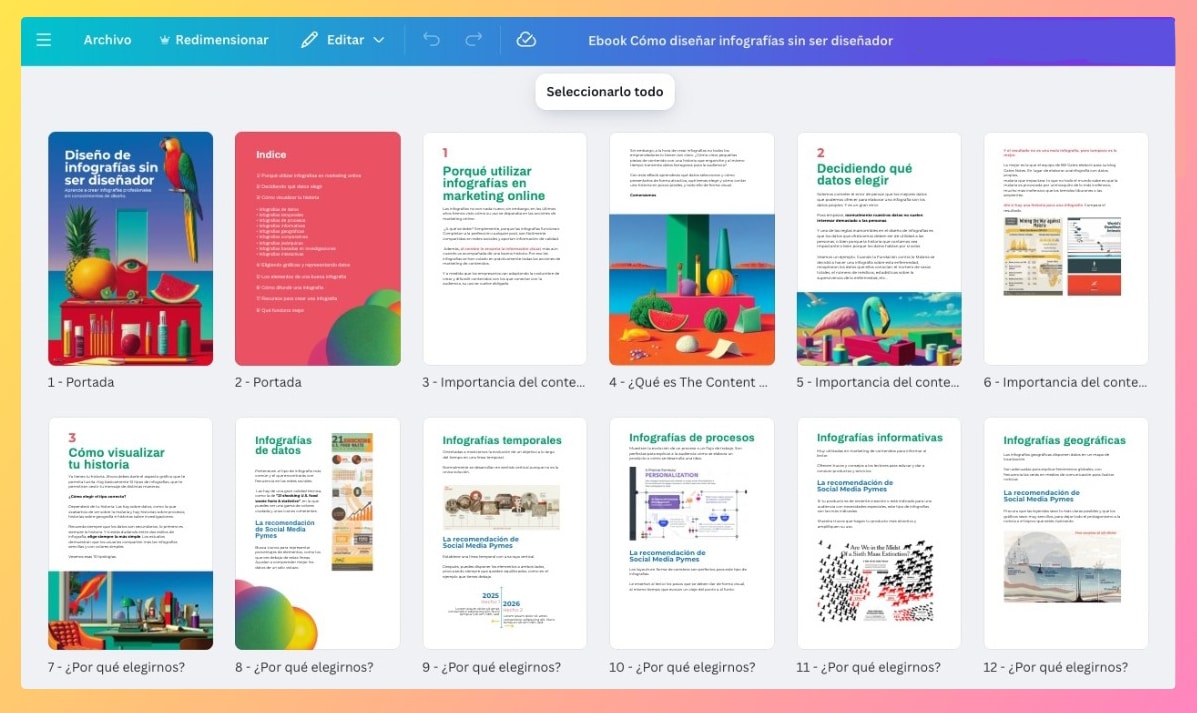Open page 3 Porqué utilizar infografías thumbnail
The height and width of the screenshot is (713, 1197).
(x=504, y=248)
